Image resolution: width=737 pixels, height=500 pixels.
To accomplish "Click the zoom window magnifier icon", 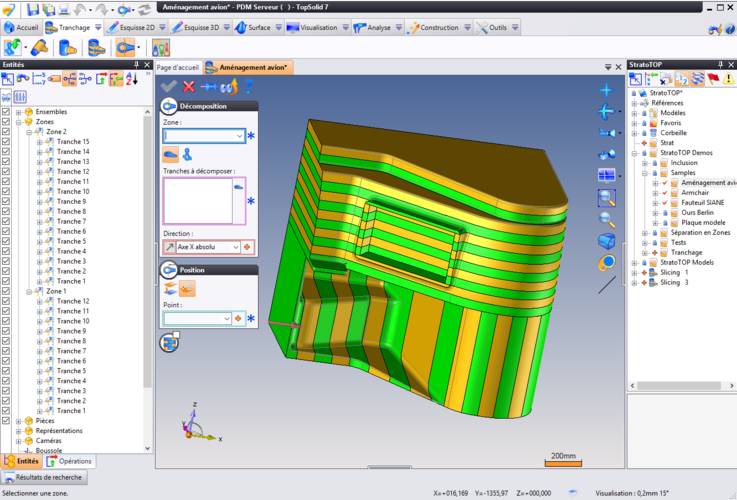I will coord(606,198).
